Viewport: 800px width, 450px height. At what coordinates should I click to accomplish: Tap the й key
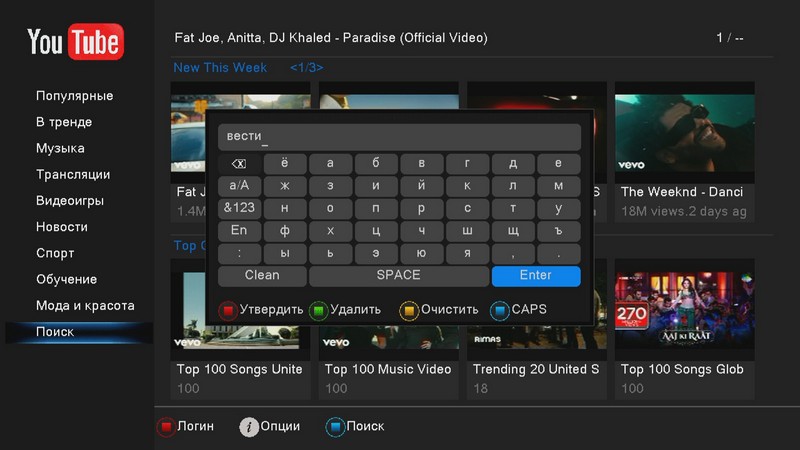(x=421, y=186)
